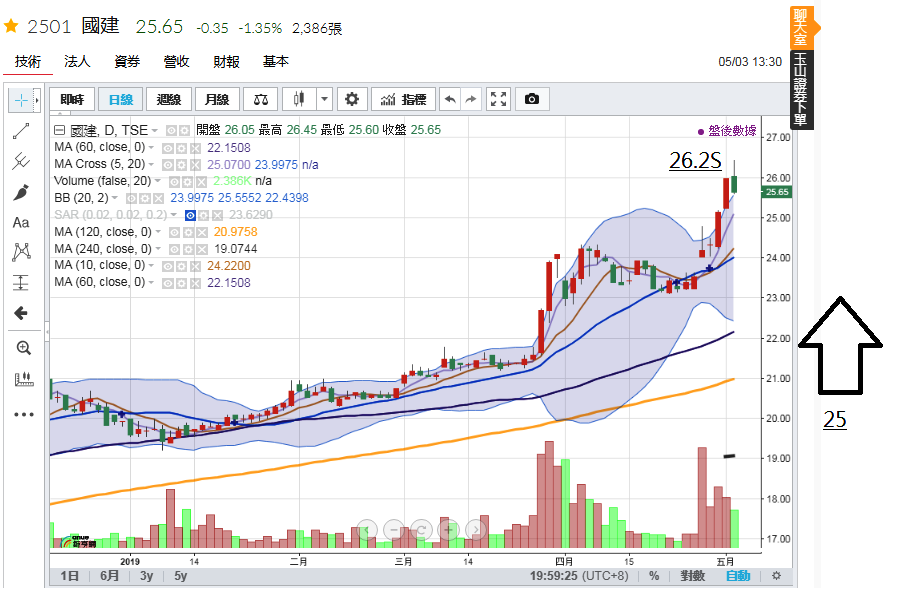Select the ruler measure tool in sidebar

coord(24,379)
